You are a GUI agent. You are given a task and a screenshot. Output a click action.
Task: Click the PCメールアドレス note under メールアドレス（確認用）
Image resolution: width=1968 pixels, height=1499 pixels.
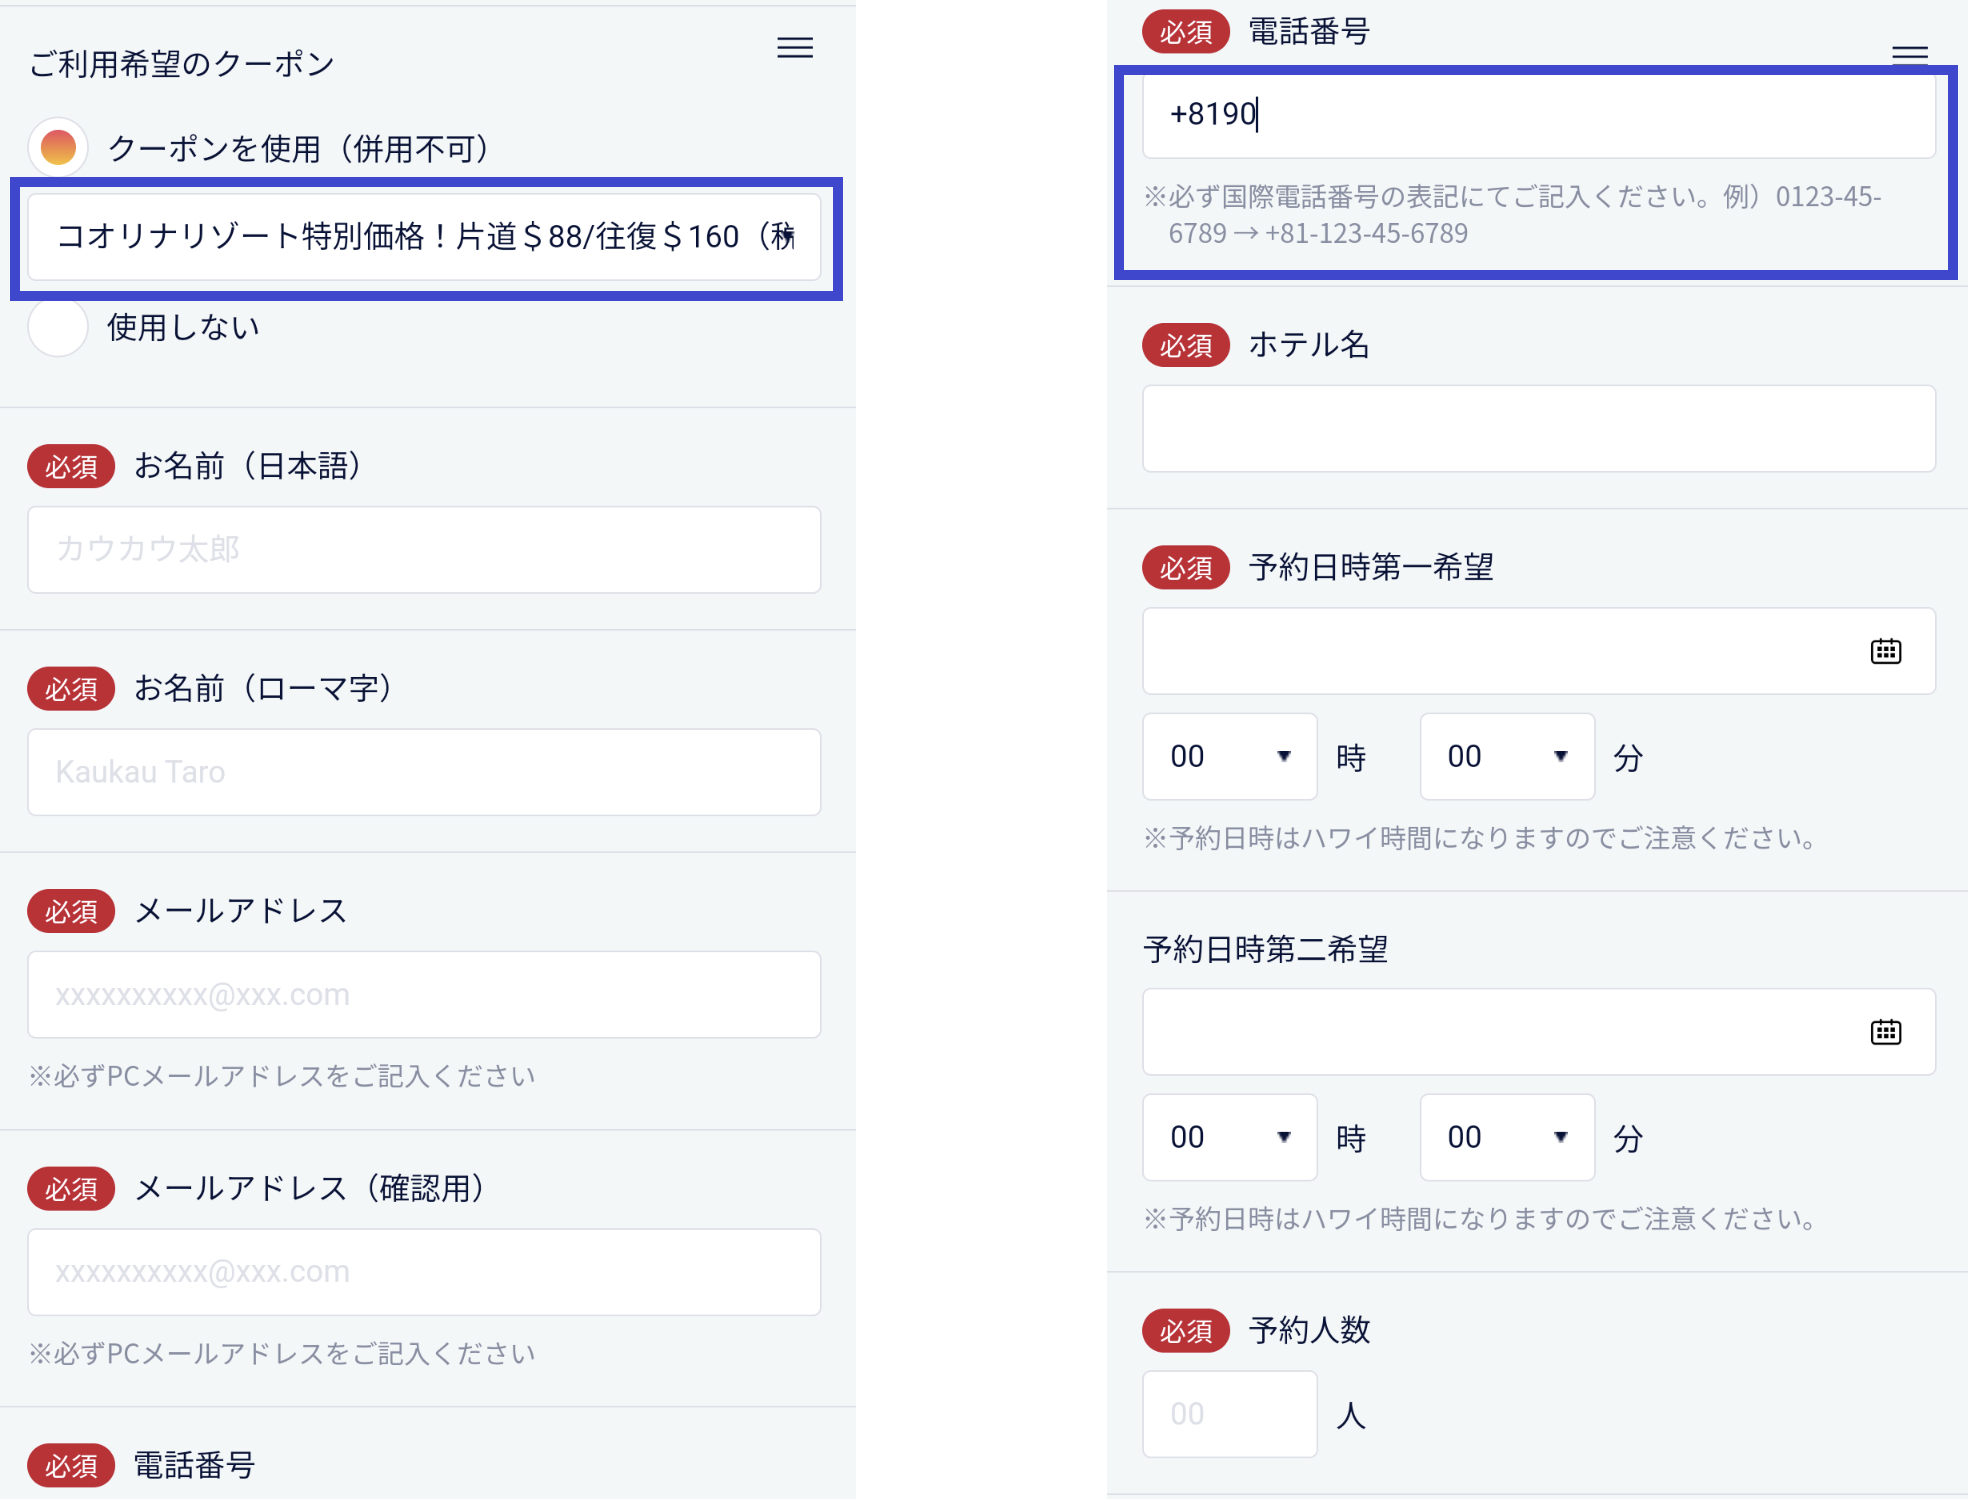pos(282,1354)
